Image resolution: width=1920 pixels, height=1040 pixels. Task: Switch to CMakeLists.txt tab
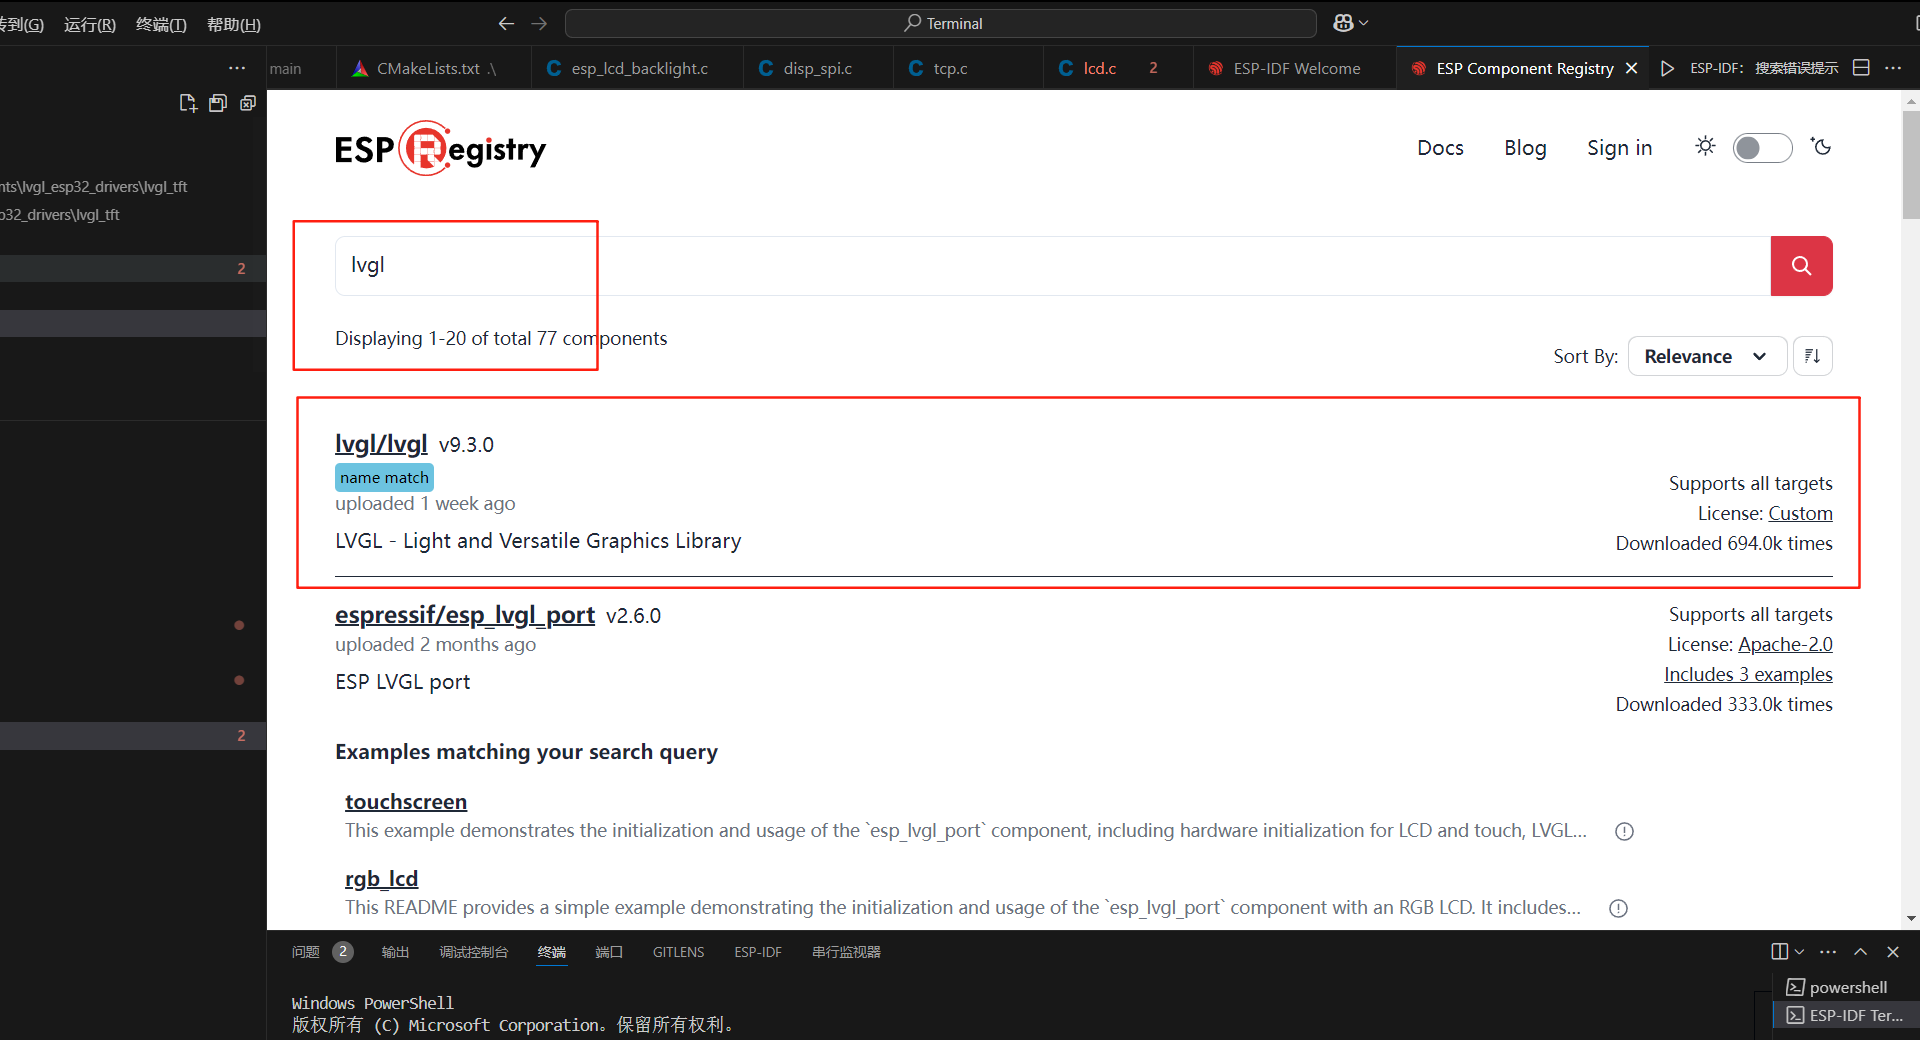coord(432,68)
